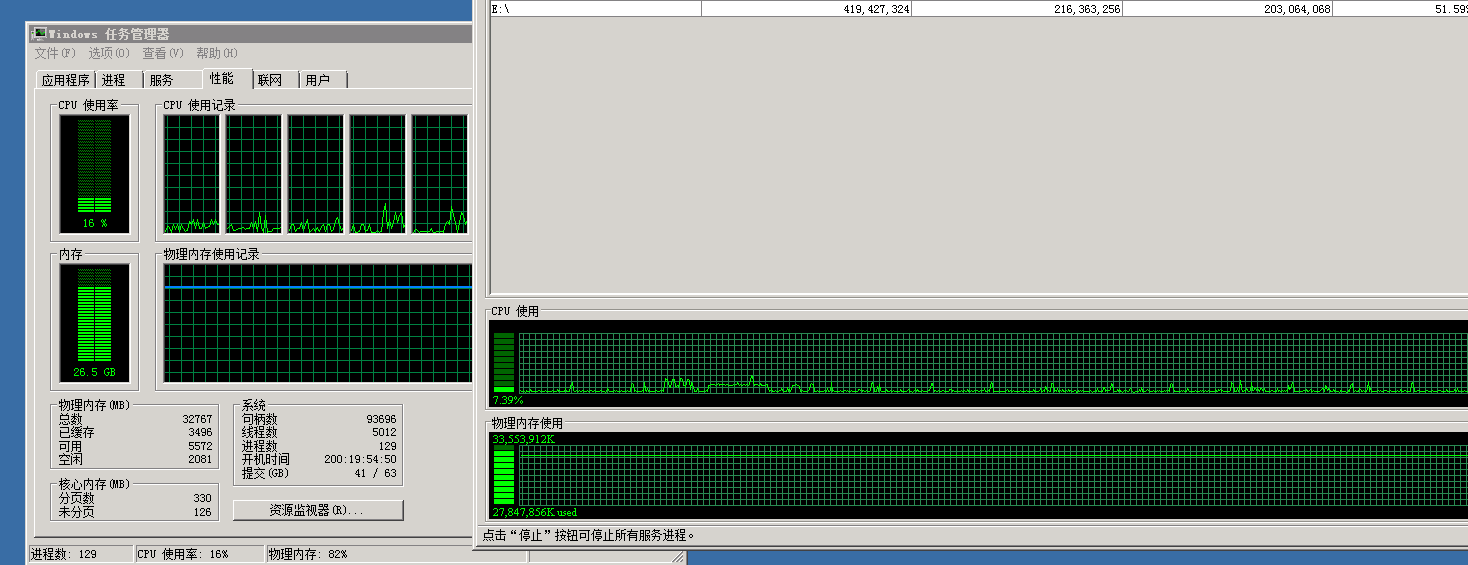This screenshot has width=1468, height=565.
Task: Click the memory meter showing 26.5 GB
Action: (x=94, y=323)
